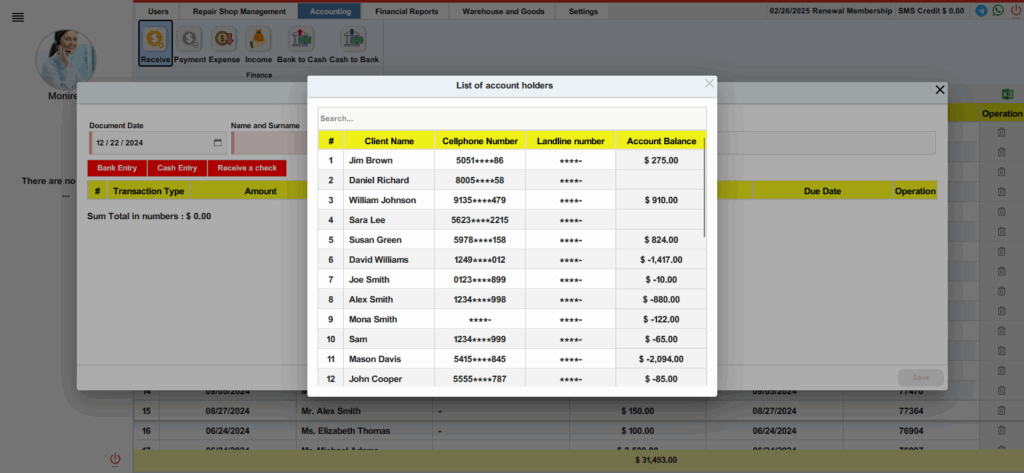This screenshot has height=473, width=1024.
Task: Click the Due Date column header
Action: (822, 191)
